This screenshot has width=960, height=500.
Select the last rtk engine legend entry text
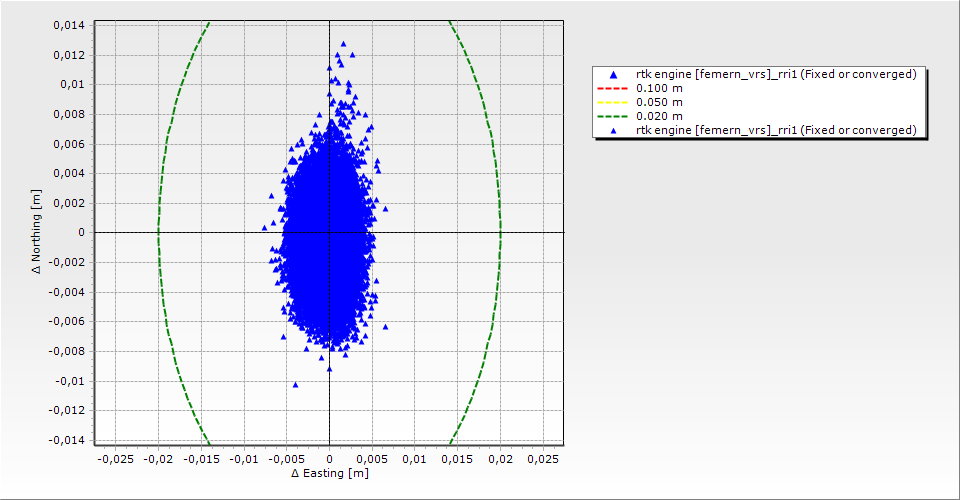click(776, 131)
